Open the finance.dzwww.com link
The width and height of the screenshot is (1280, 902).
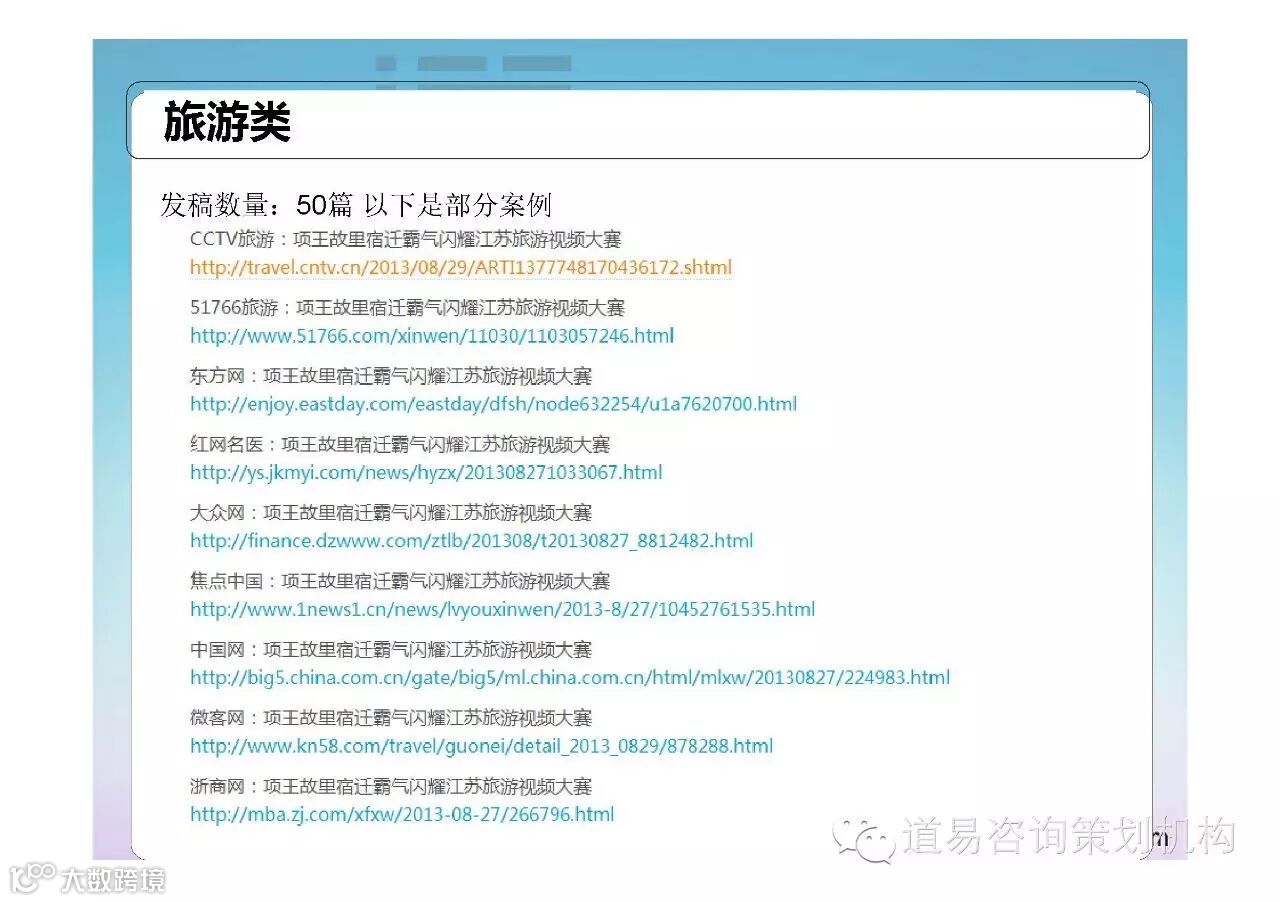pyautogui.click(x=472, y=541)
